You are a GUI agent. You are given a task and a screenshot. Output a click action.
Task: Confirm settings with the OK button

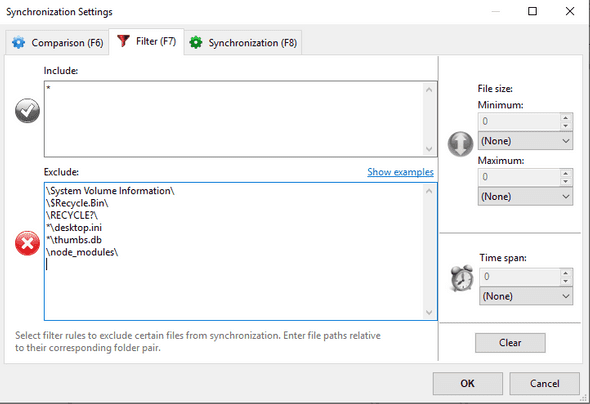click(468, 383)
